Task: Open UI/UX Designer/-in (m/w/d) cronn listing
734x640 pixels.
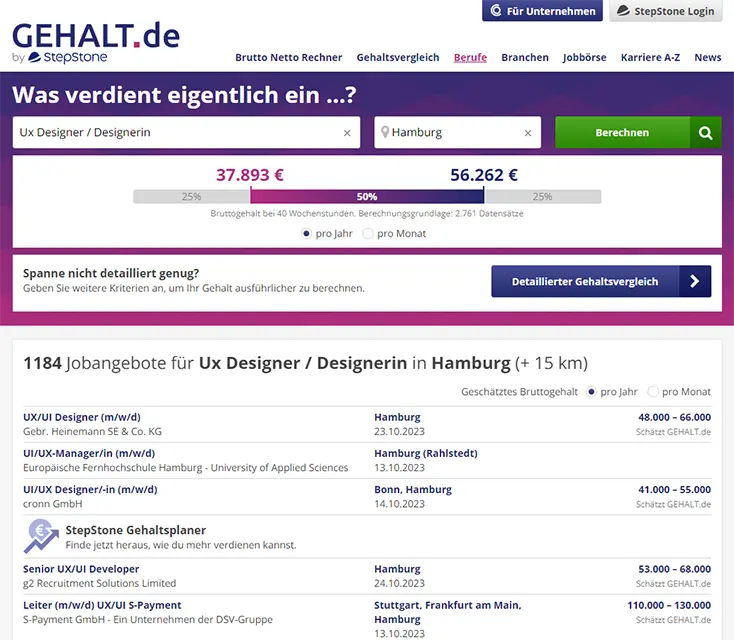Action: click(x=90, y=489)
